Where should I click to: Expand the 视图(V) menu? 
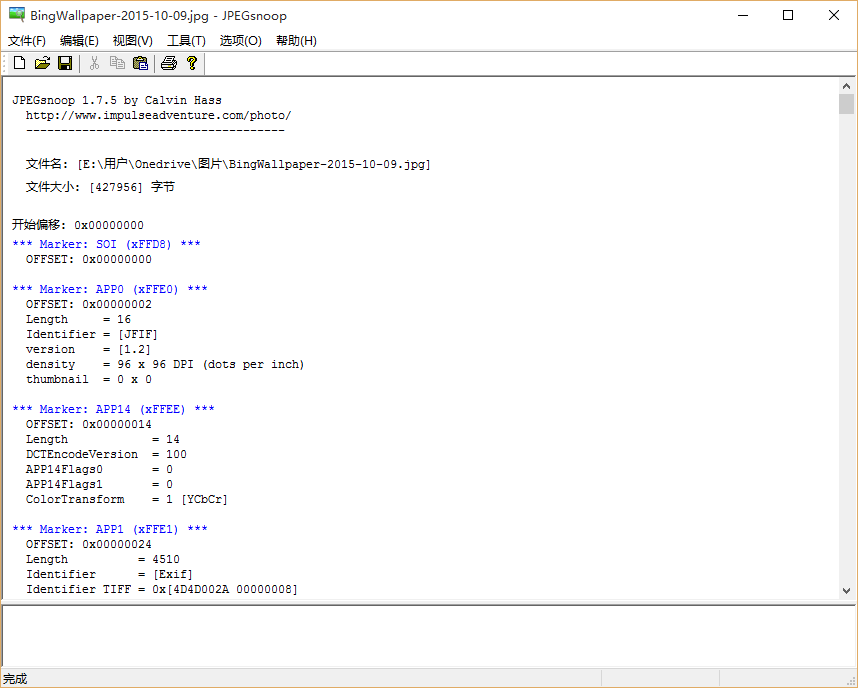(133, 41)
